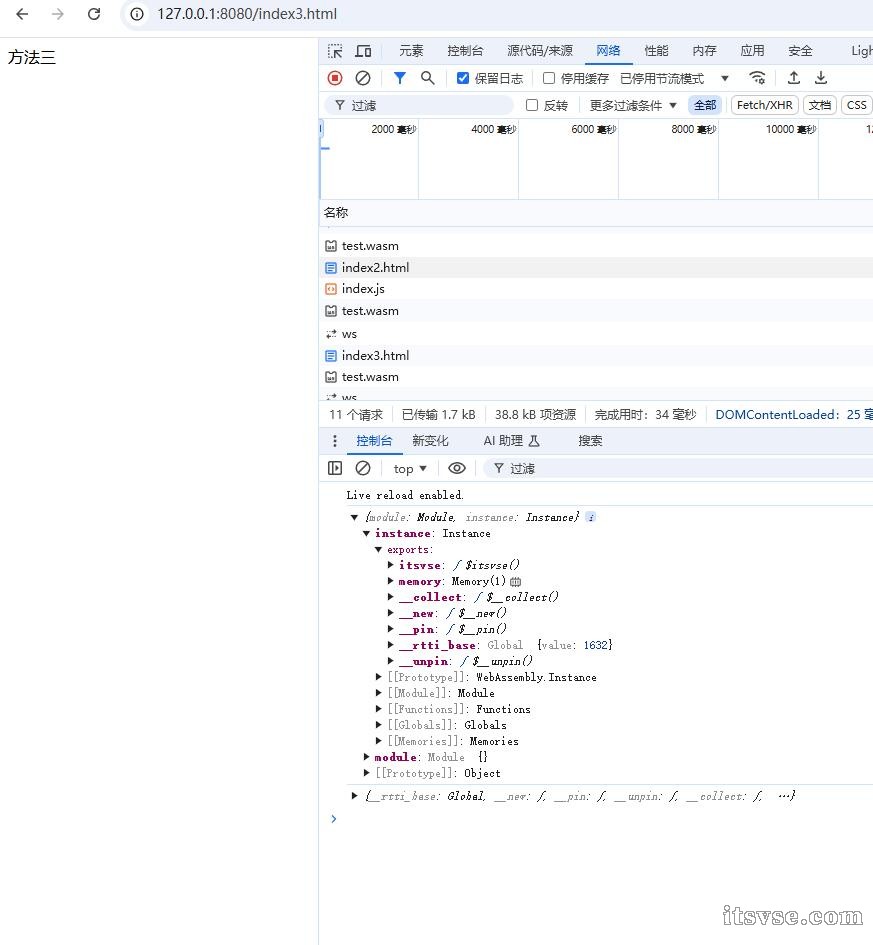Enable 停用缓存 checkbox
This screenshot has height=945, width=873.
click(x=549, y=78)
